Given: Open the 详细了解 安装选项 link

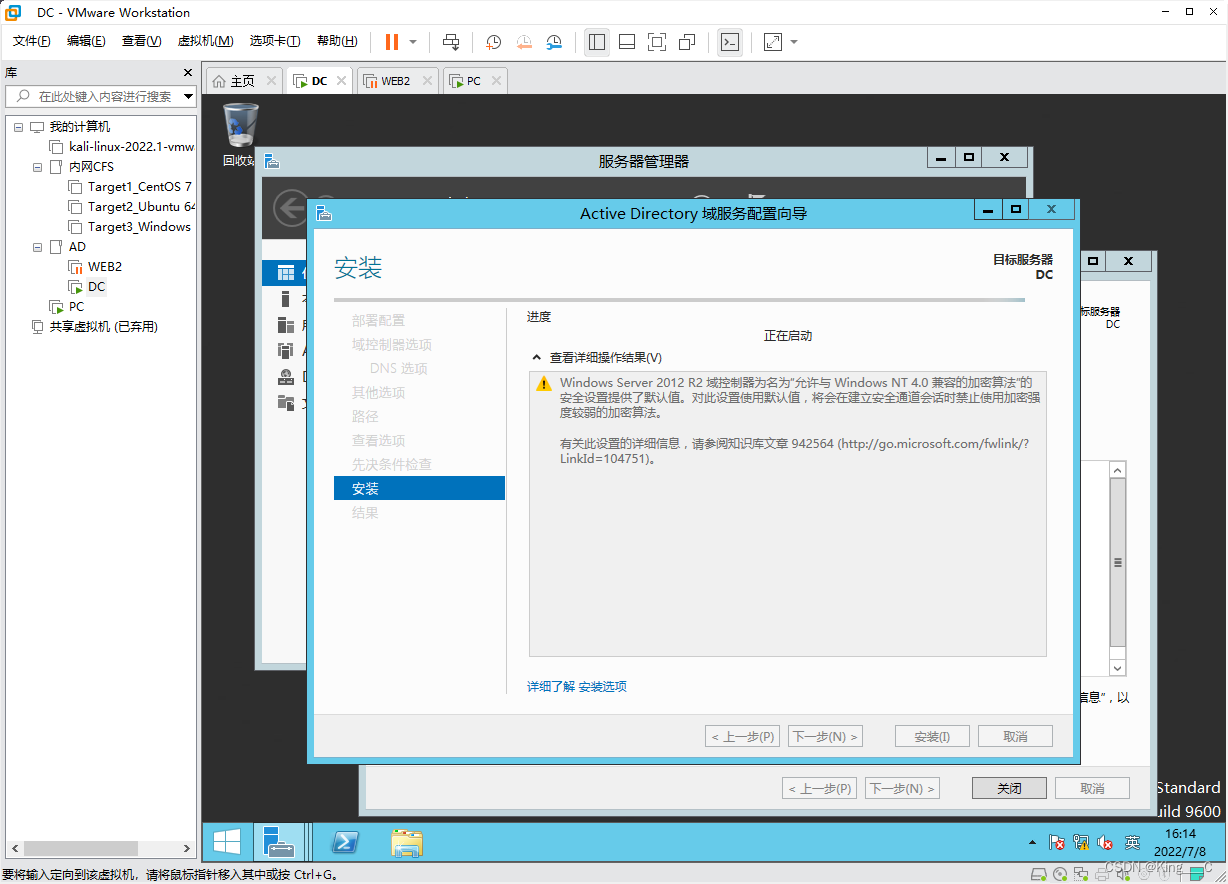Looking at the screenshot, I should [x=577, y=686].
